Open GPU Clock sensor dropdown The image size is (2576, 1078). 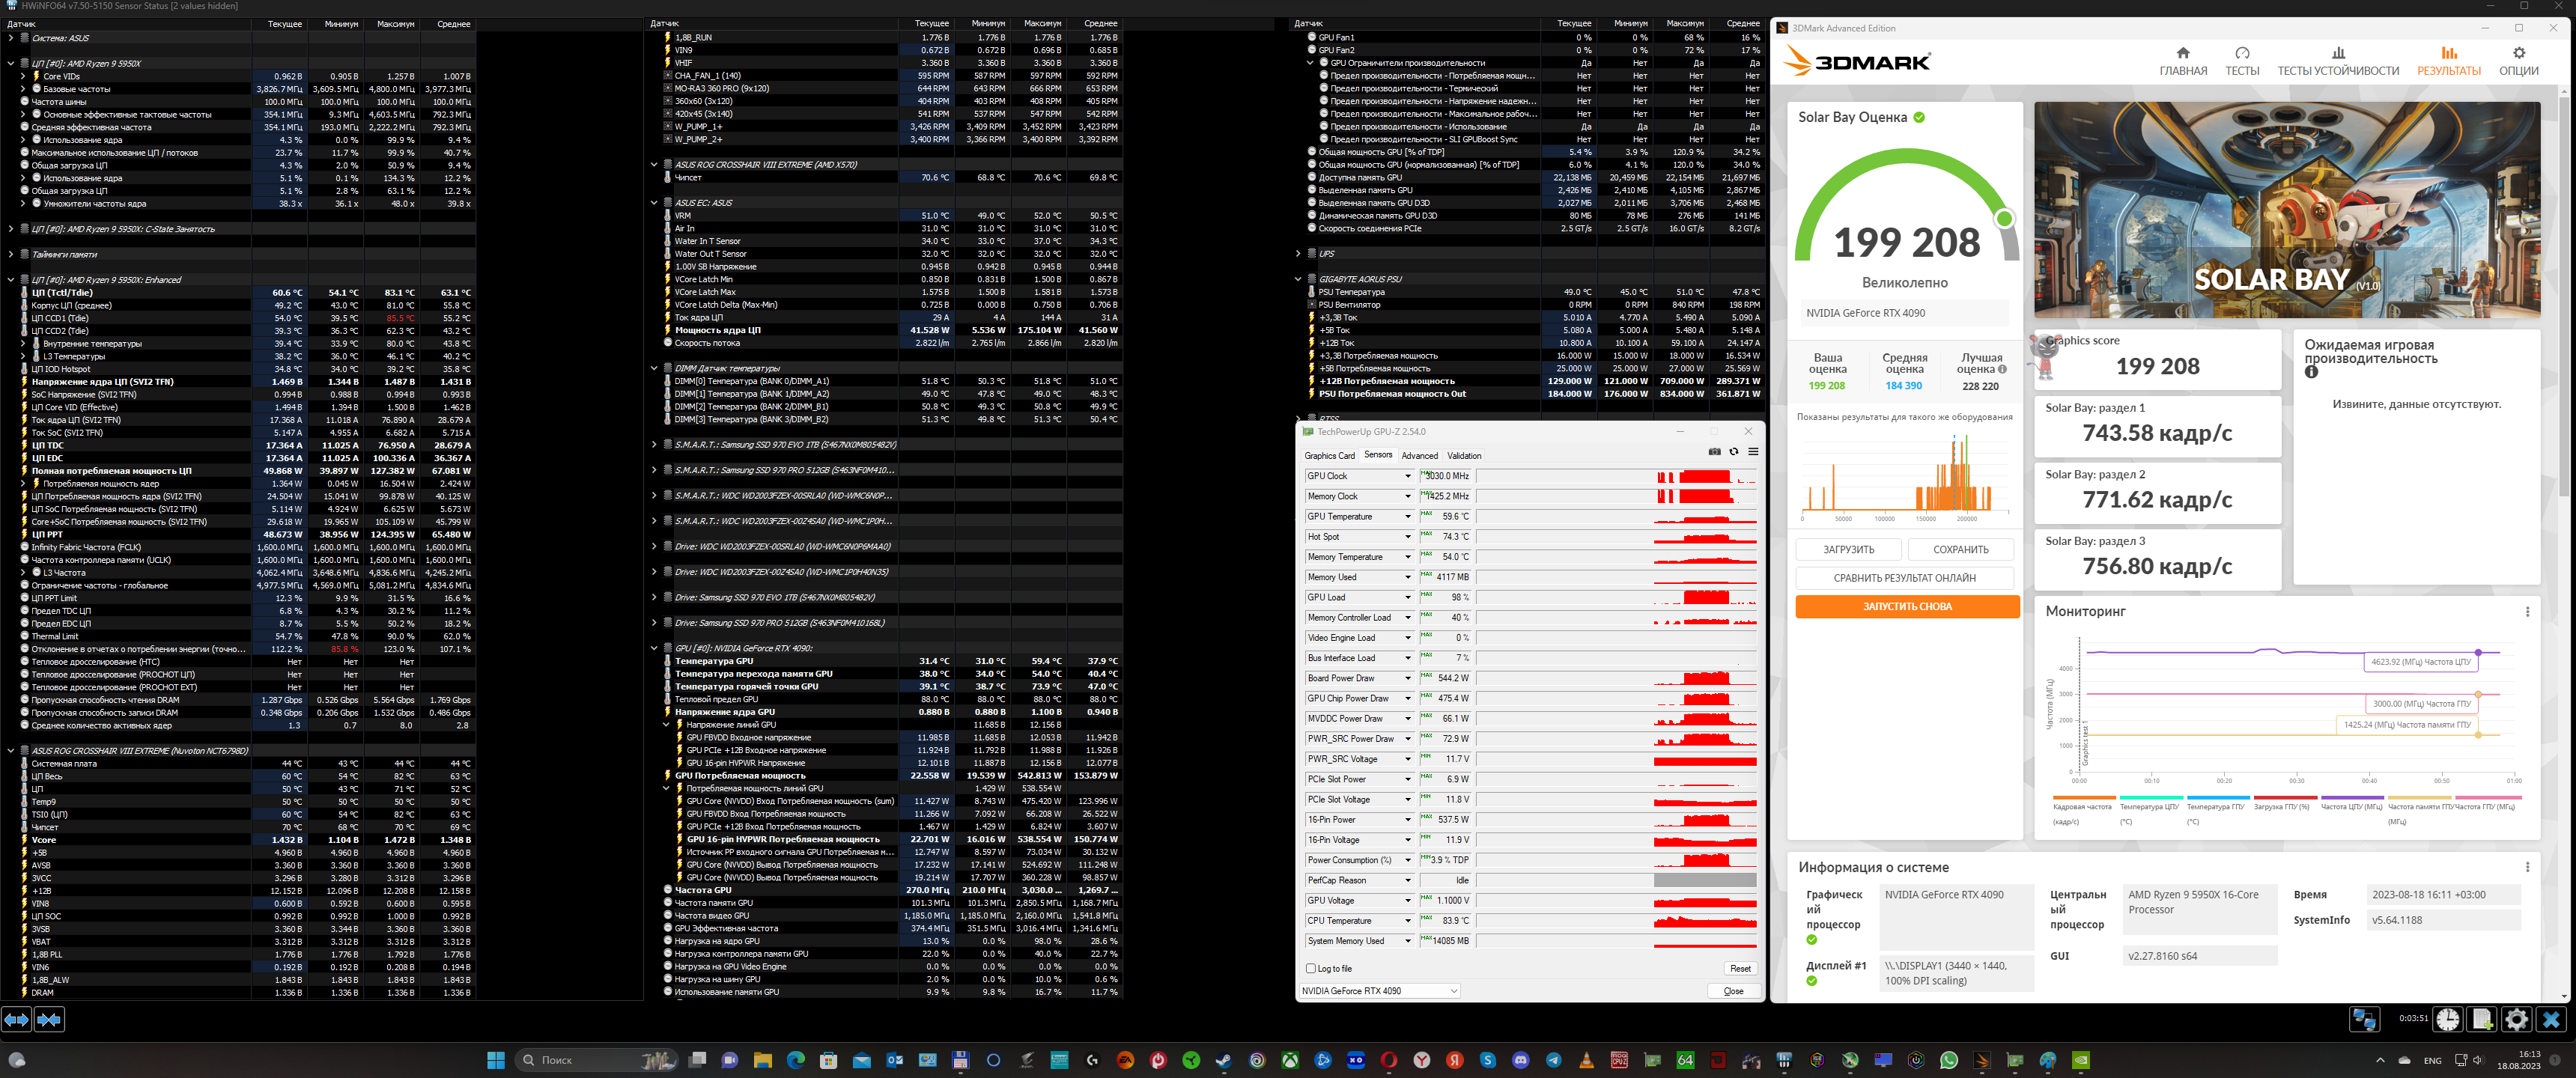pos(1407,476)
